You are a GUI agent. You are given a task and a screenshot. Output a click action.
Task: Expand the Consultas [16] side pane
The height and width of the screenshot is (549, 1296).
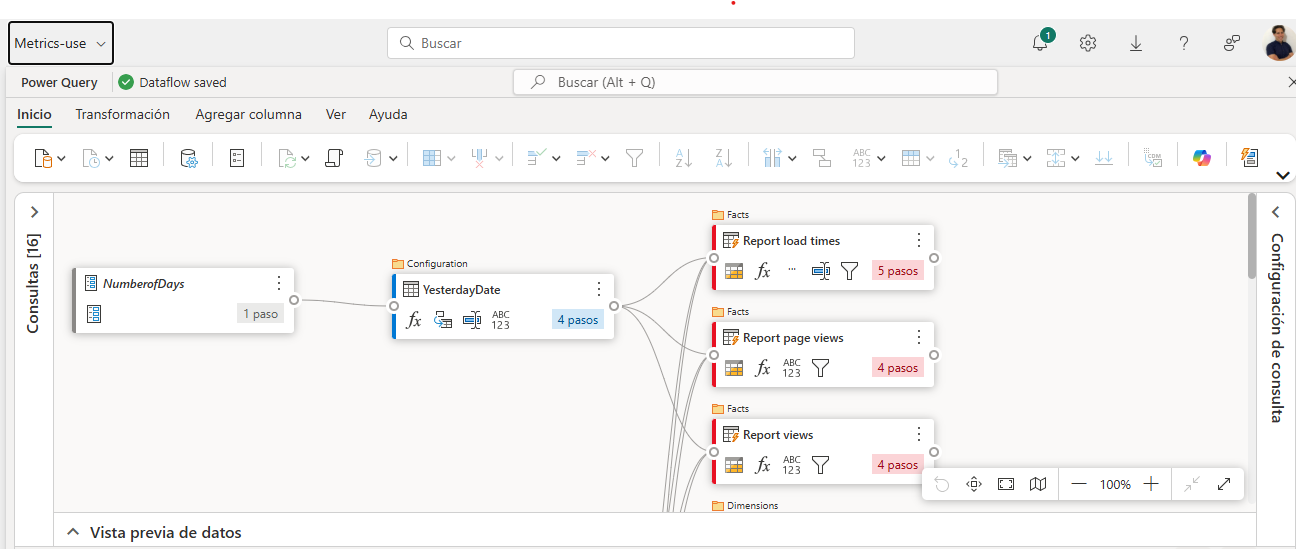pyautogui.click(x=34, y=212)
